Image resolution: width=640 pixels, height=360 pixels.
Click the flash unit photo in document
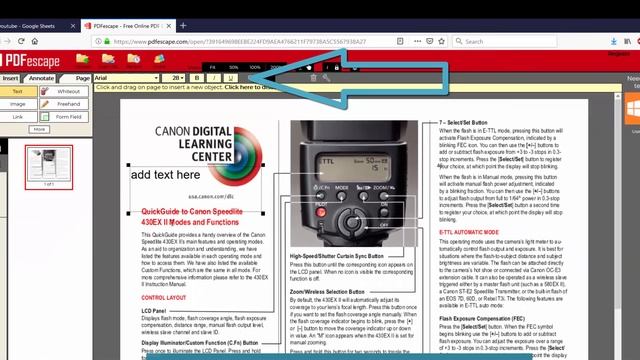(x=354, y=183)
